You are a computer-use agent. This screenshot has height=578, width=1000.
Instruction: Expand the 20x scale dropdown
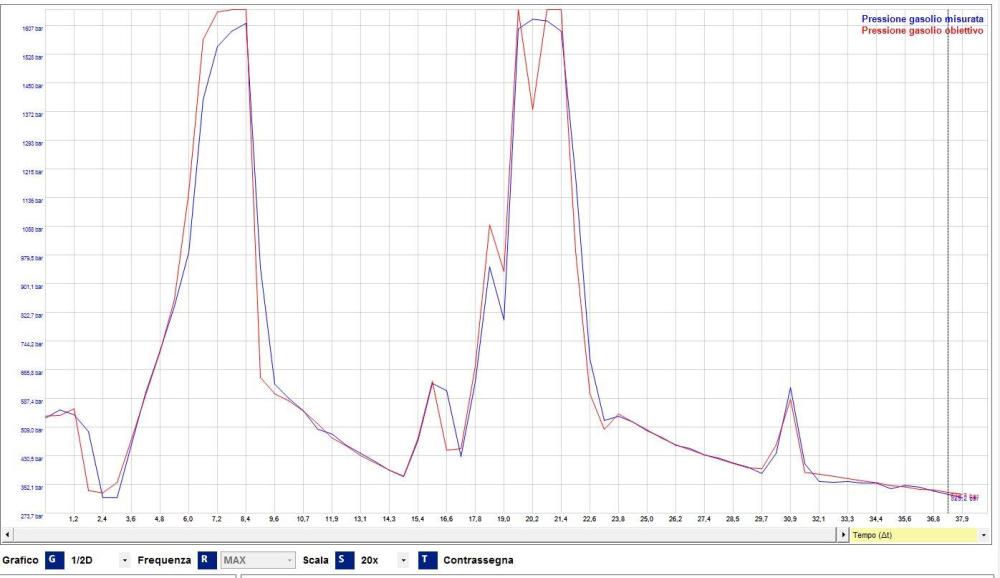click(405, 560)
